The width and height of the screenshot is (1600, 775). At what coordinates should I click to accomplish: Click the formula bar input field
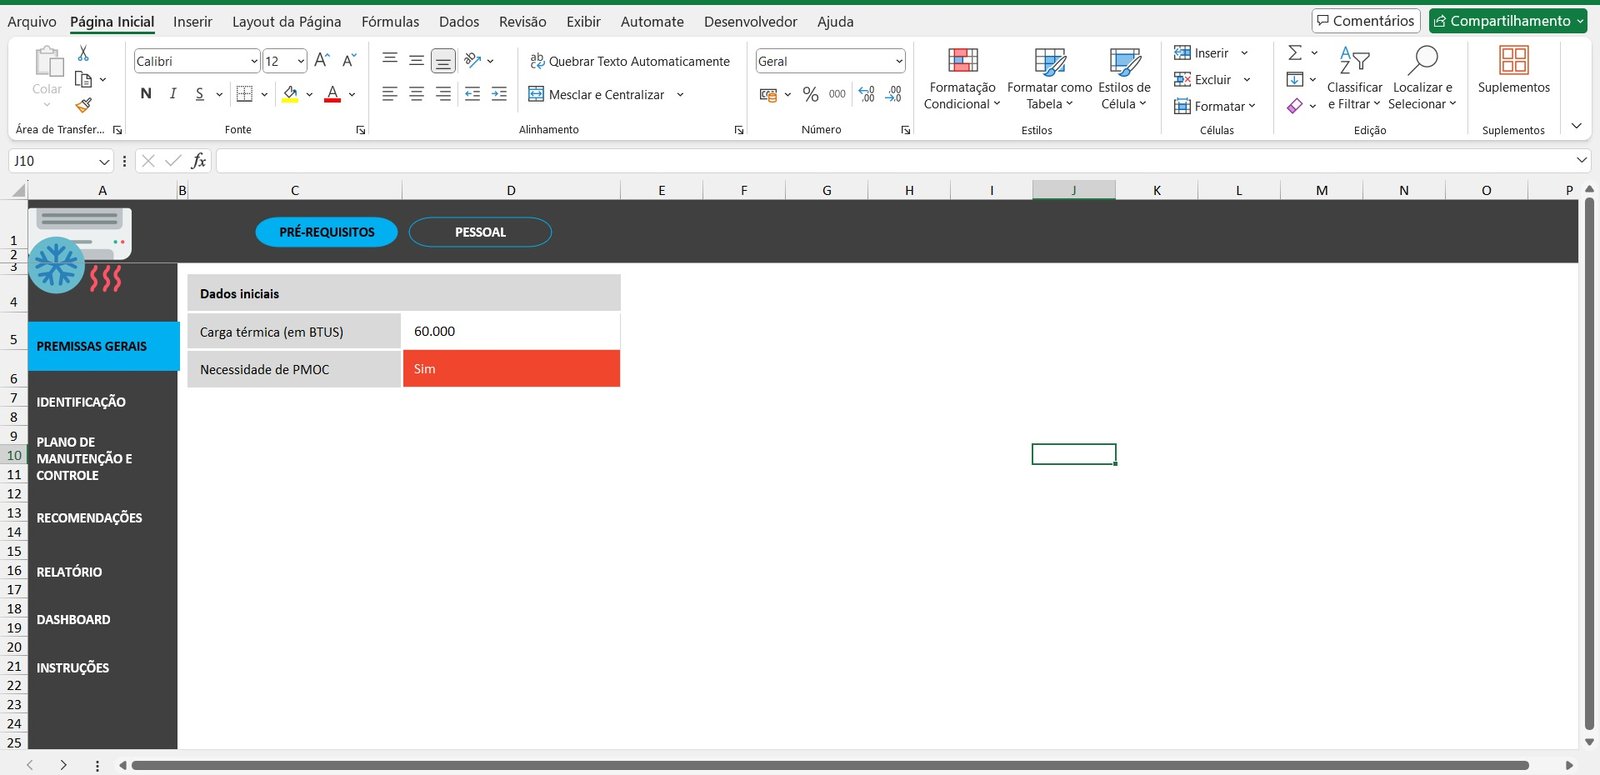(x=893, y=161)
